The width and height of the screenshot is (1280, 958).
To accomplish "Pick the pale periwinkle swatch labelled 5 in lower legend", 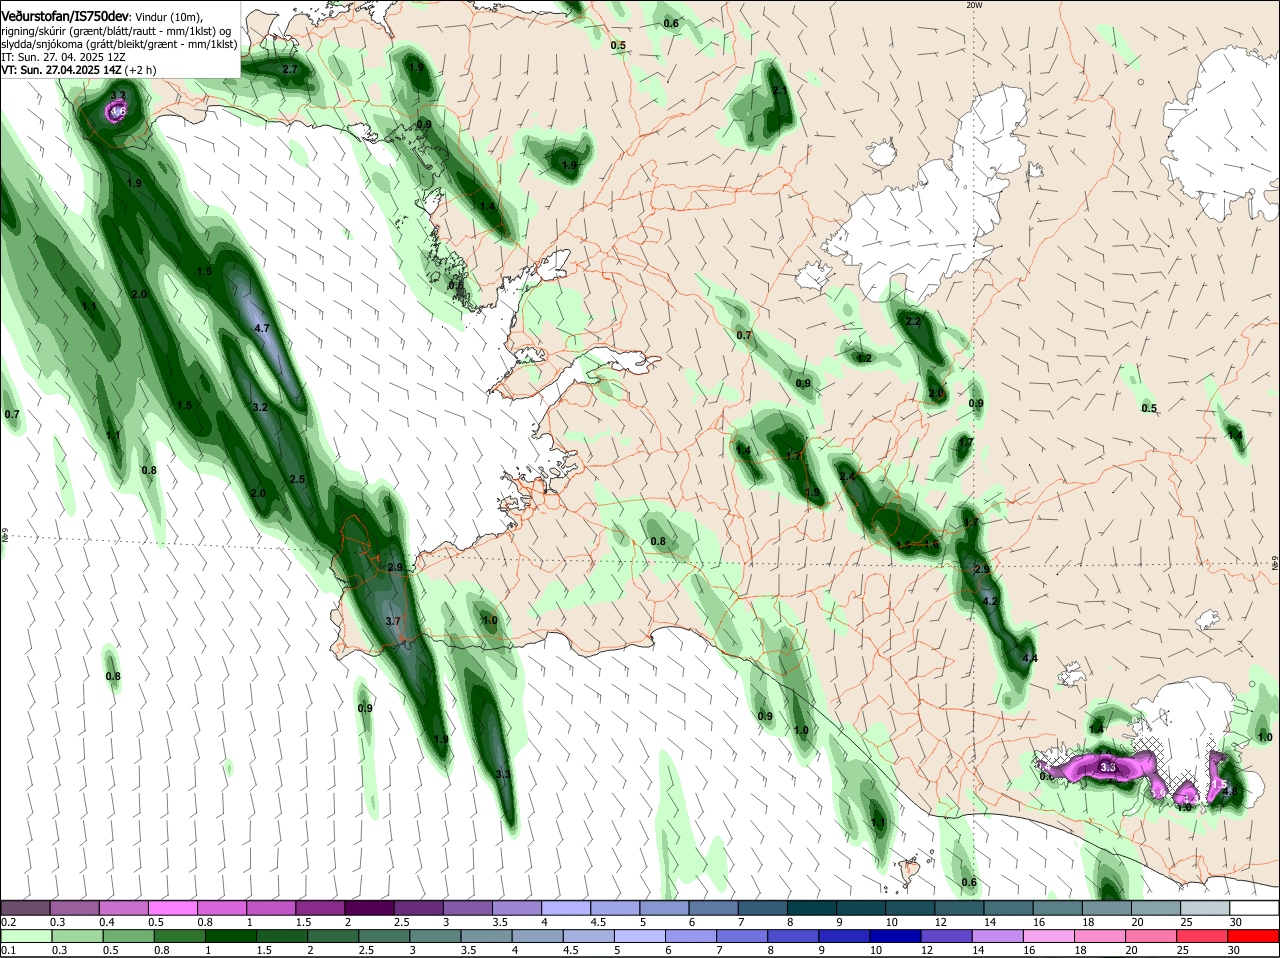I will pyautogui.click(x=639, y=937).
